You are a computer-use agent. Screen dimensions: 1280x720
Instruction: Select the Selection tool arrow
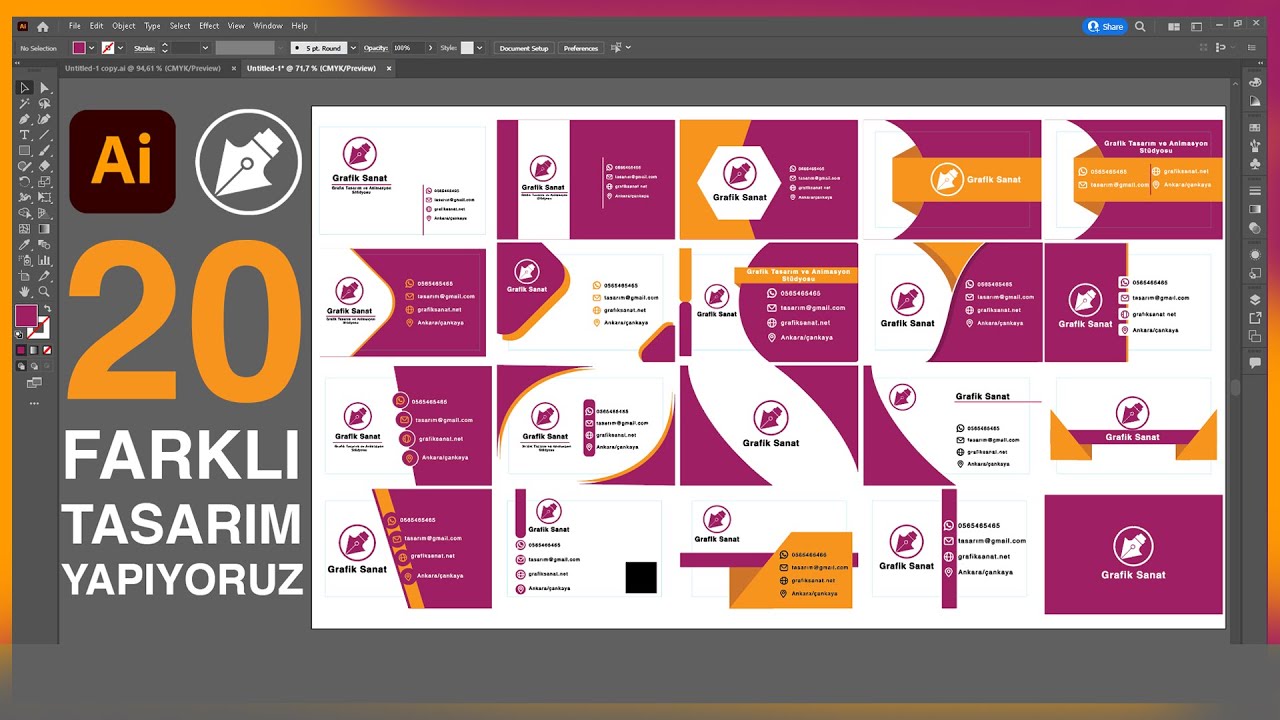coord(25,88)
